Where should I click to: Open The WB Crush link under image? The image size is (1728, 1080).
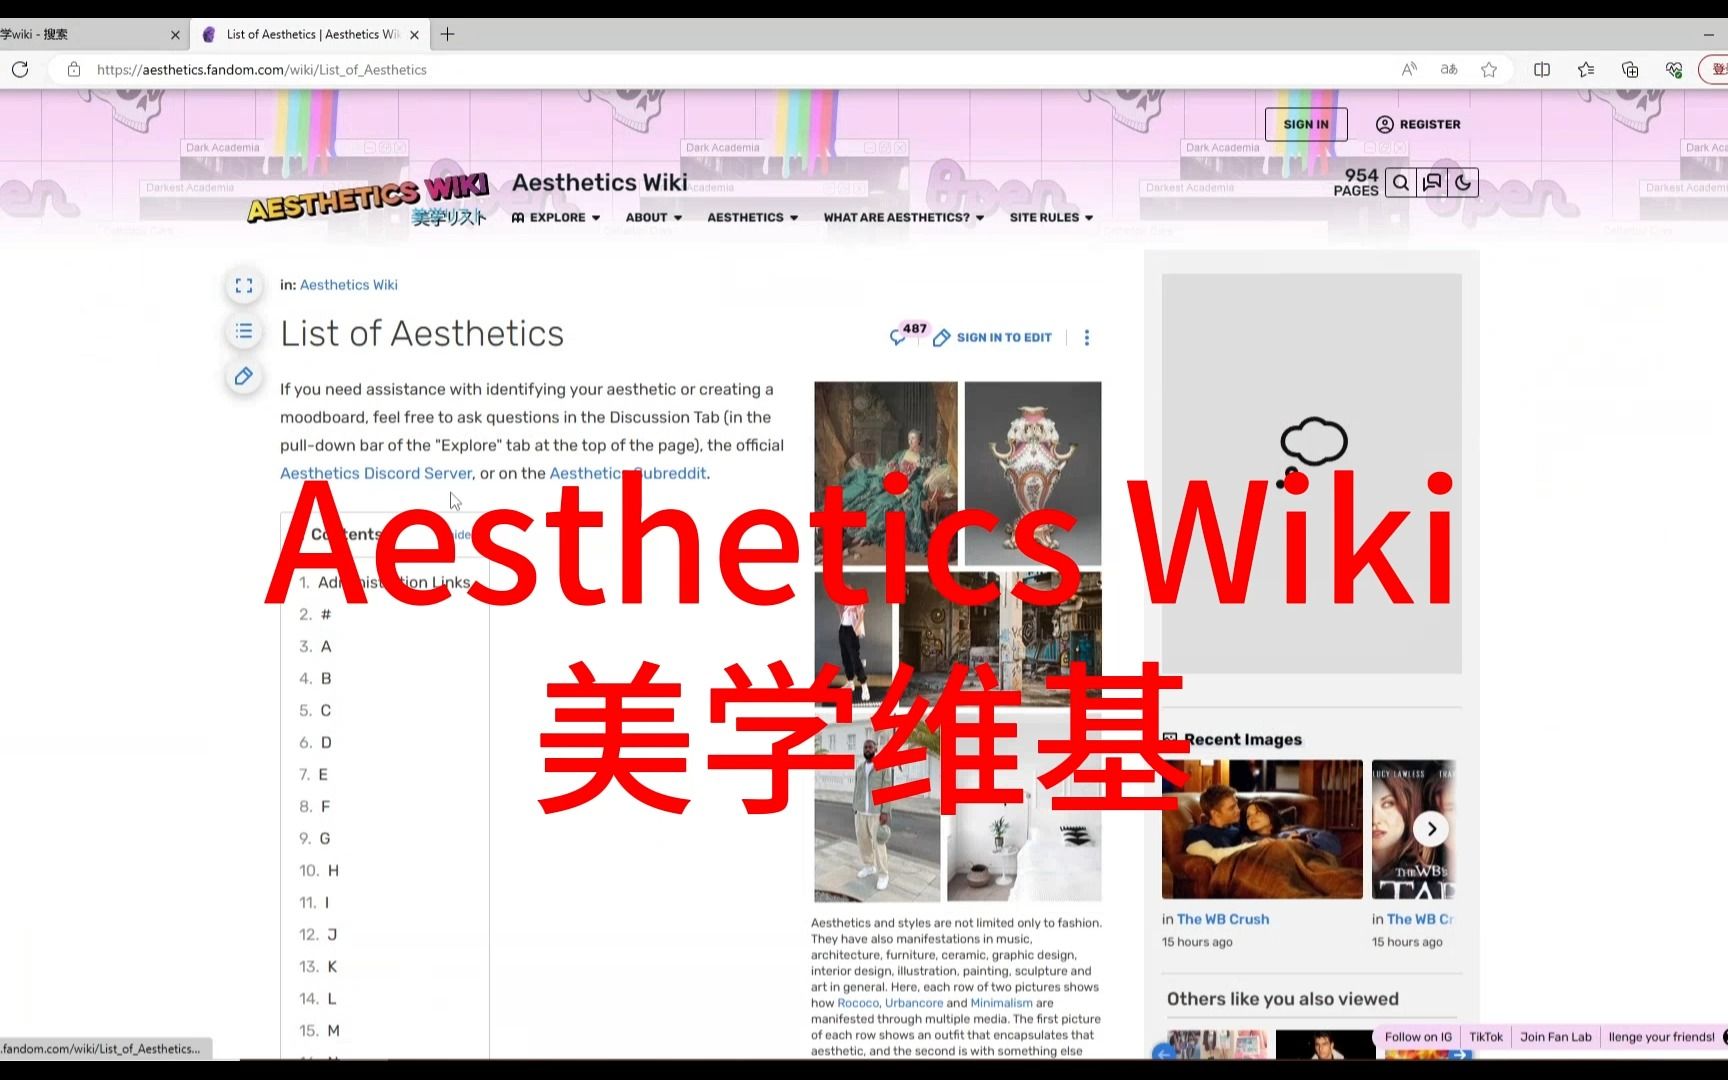[1223, 919]
